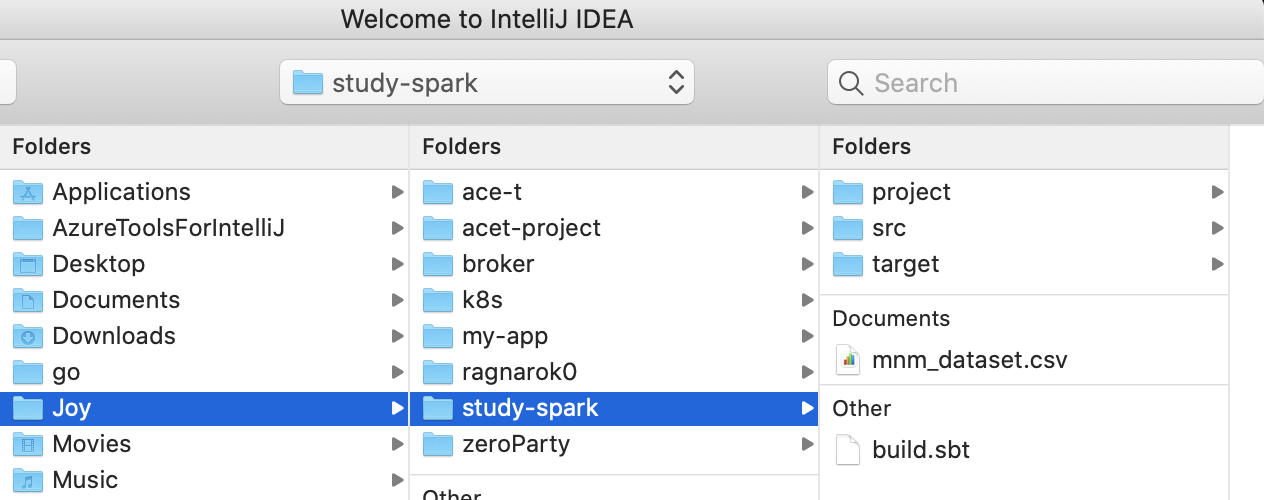This screenshot has height=500, width=1264.
Task: Expand the project folder arrow
Action: click(1217, 192)
